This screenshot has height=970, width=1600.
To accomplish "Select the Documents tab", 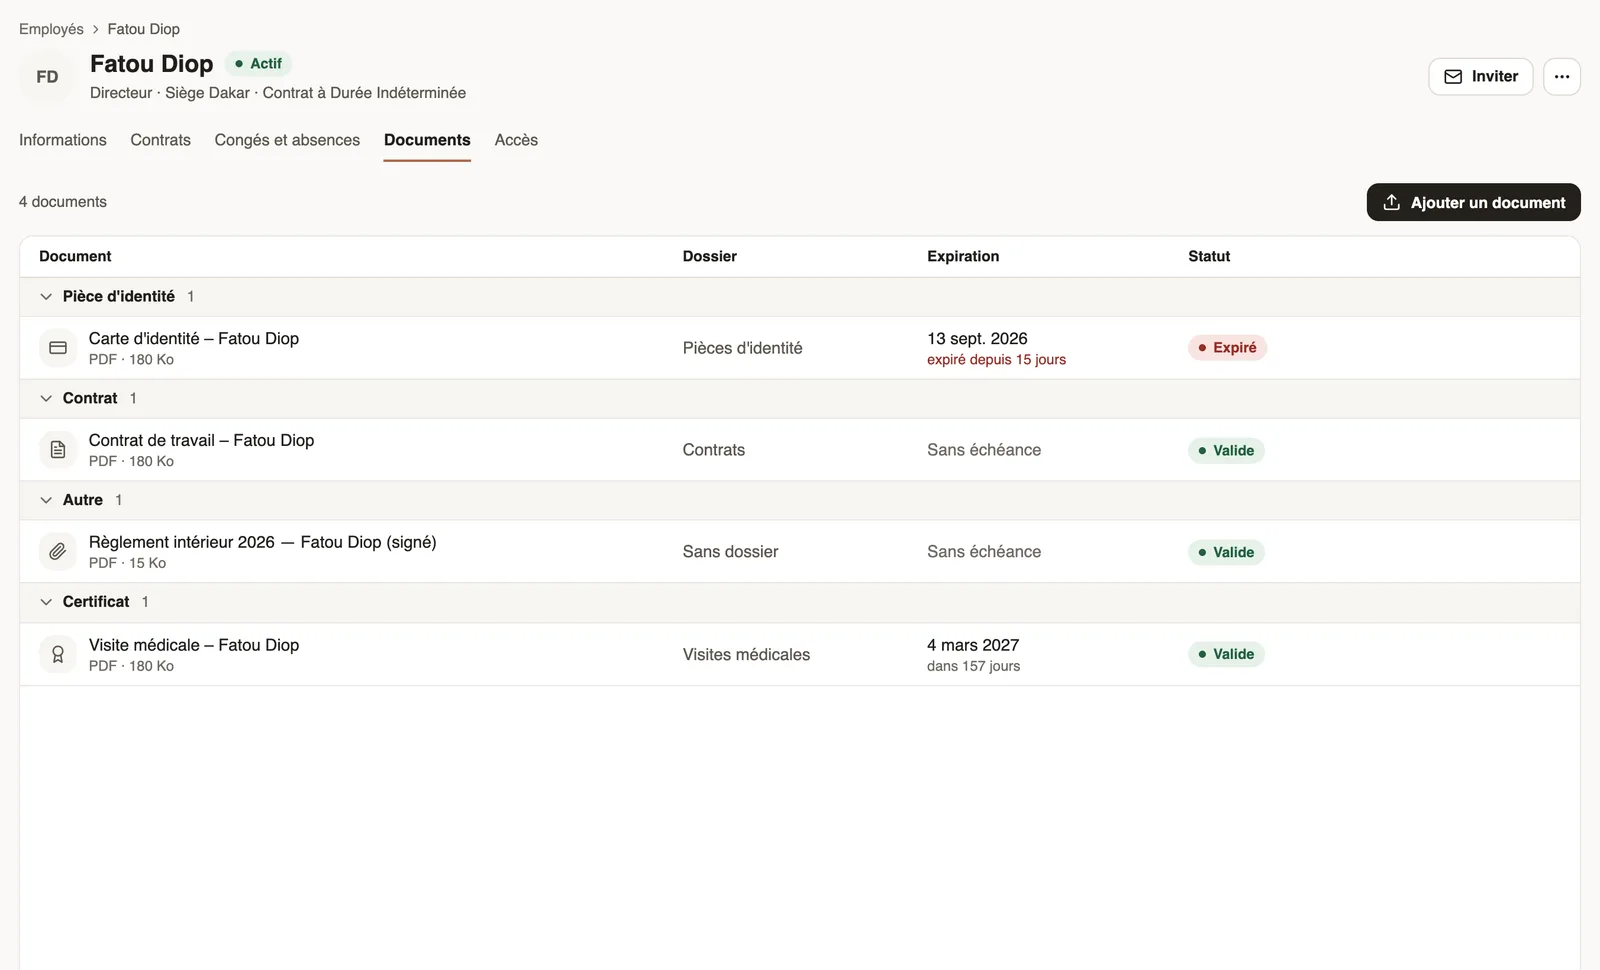I will tap(427, 140).
